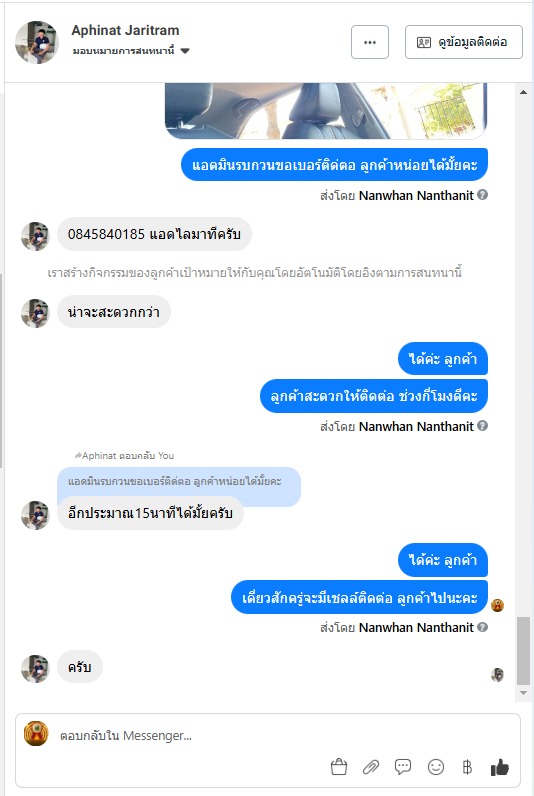Click the reaction emoji beside last blue message
Screen dimensions: 534x796
pyautogui.click(x=497, y=605)
